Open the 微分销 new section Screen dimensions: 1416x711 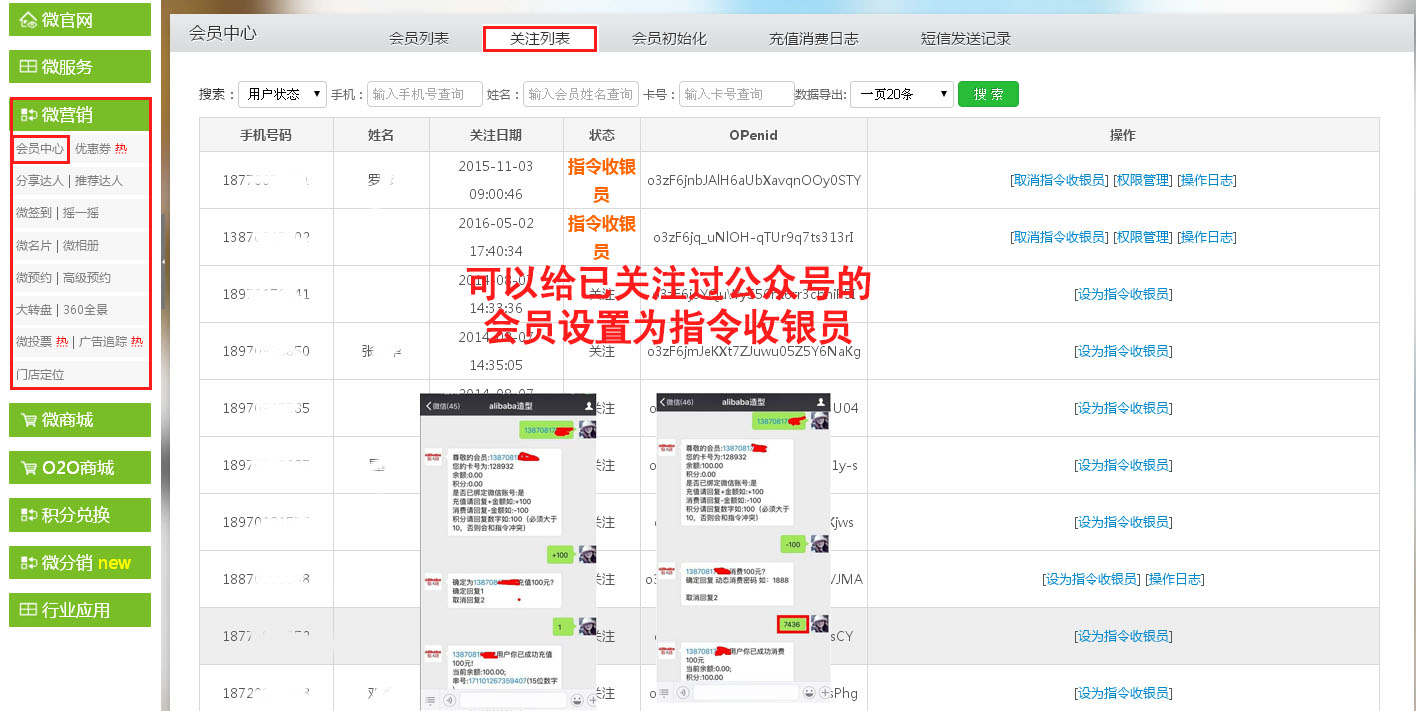click(x=79, y=563)
